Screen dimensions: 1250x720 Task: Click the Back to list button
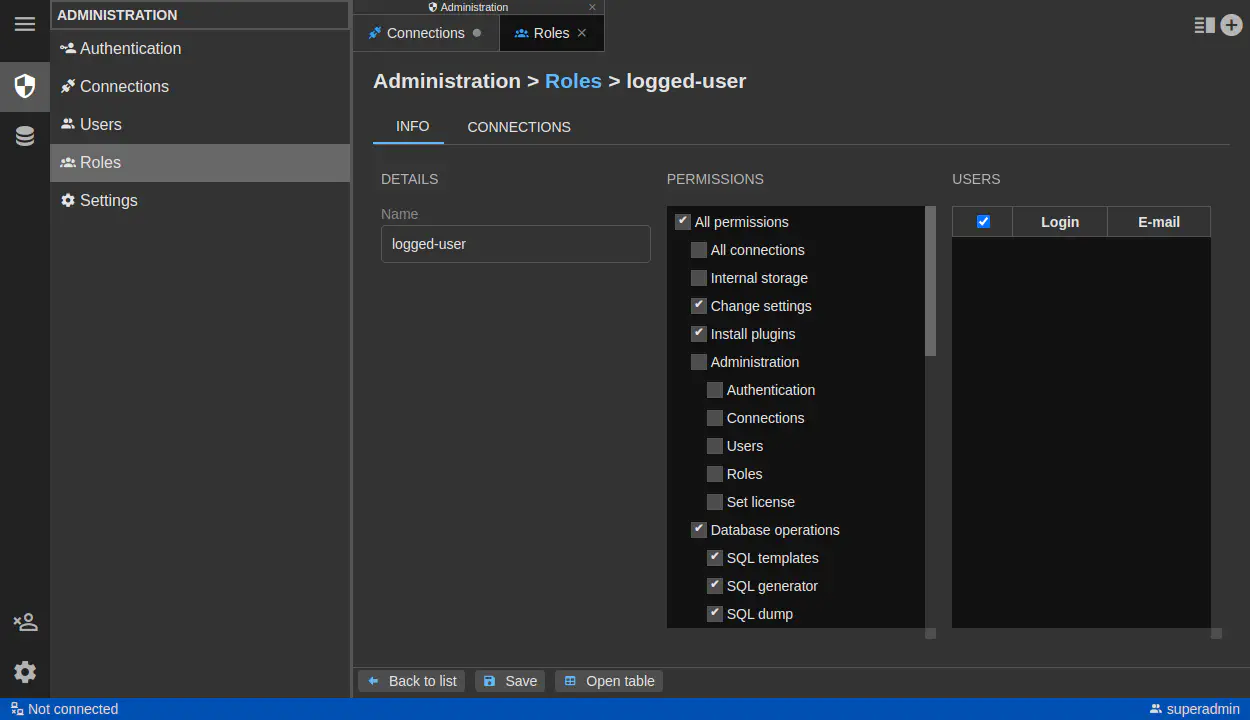(x=412, y=681)
